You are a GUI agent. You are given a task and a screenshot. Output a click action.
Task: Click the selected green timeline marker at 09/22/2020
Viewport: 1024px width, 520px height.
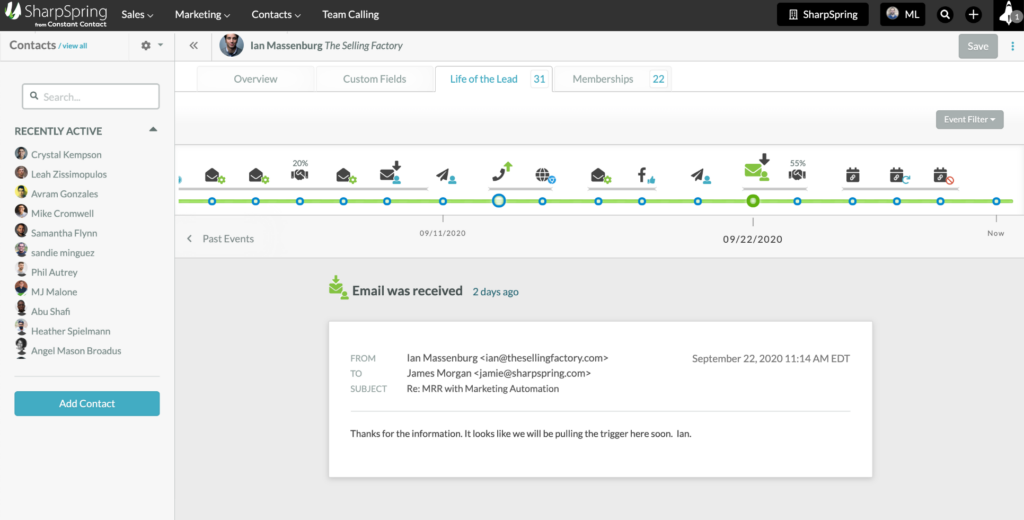(x=753, y=201)
